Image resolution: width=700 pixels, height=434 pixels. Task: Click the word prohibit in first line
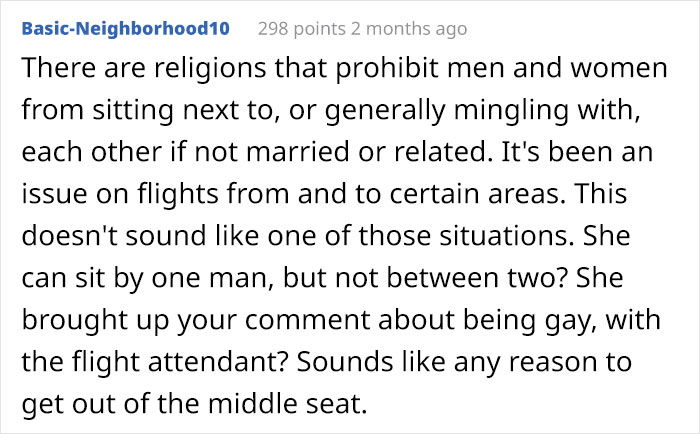[x=387, y=69]
